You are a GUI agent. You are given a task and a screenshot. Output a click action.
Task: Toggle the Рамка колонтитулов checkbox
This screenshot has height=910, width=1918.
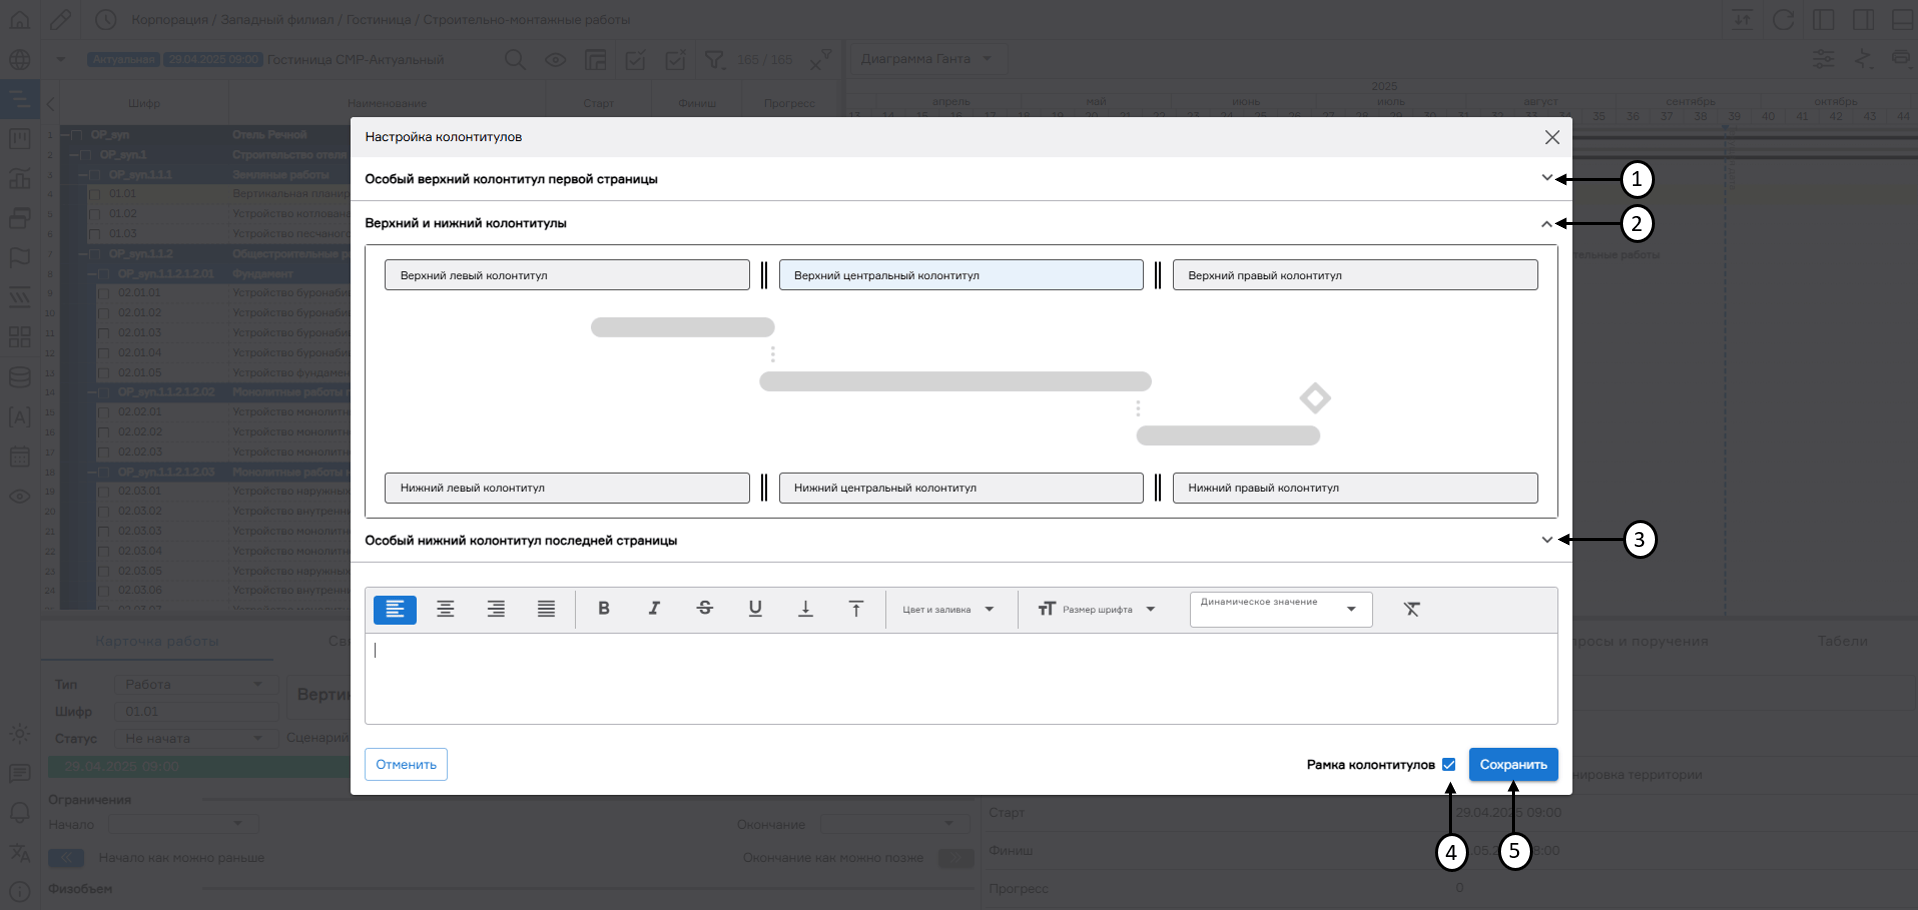[1448, 764]
